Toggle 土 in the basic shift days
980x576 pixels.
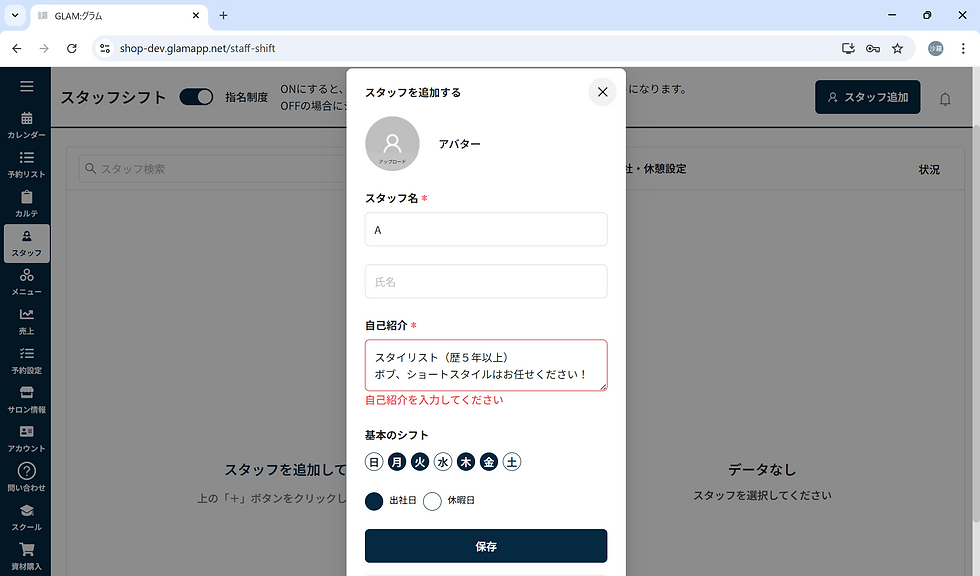click(x=512, y=461)
